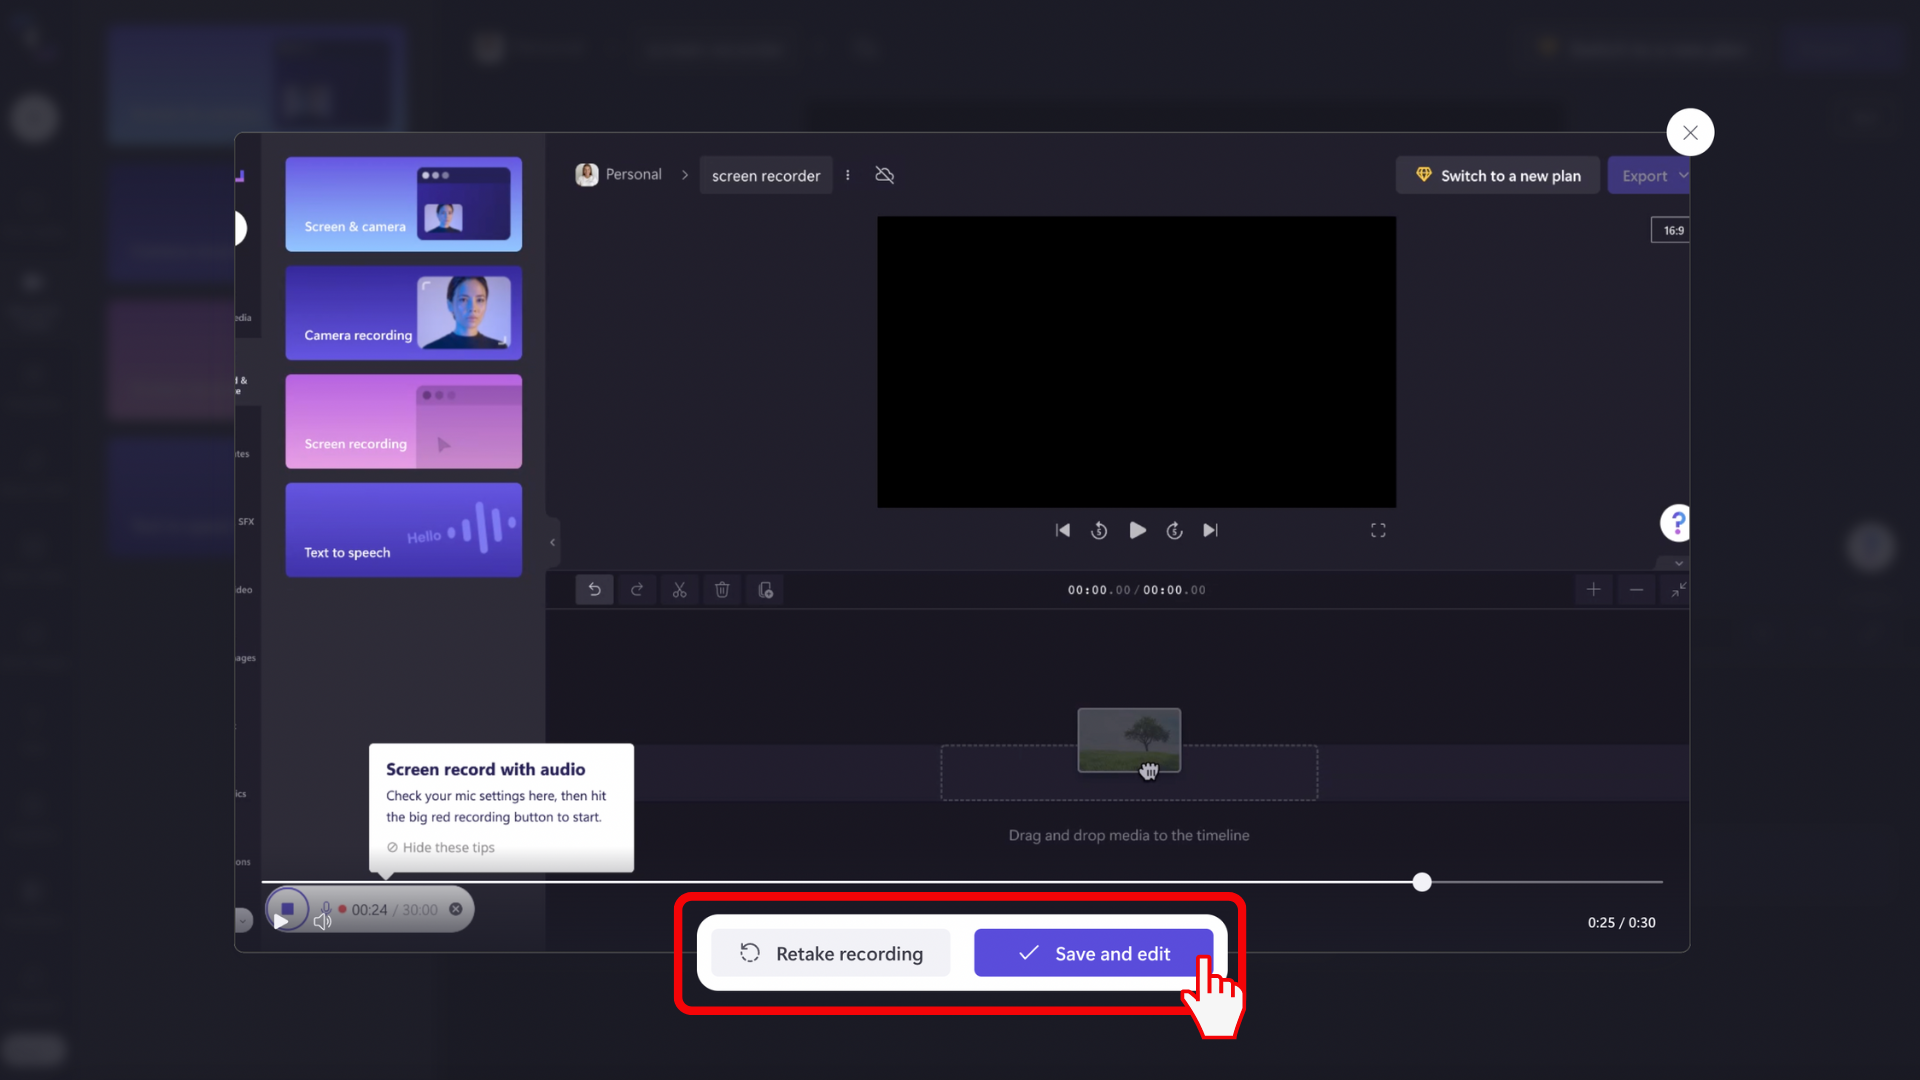Toggle cloud backup next to the project name

[884, 174]
